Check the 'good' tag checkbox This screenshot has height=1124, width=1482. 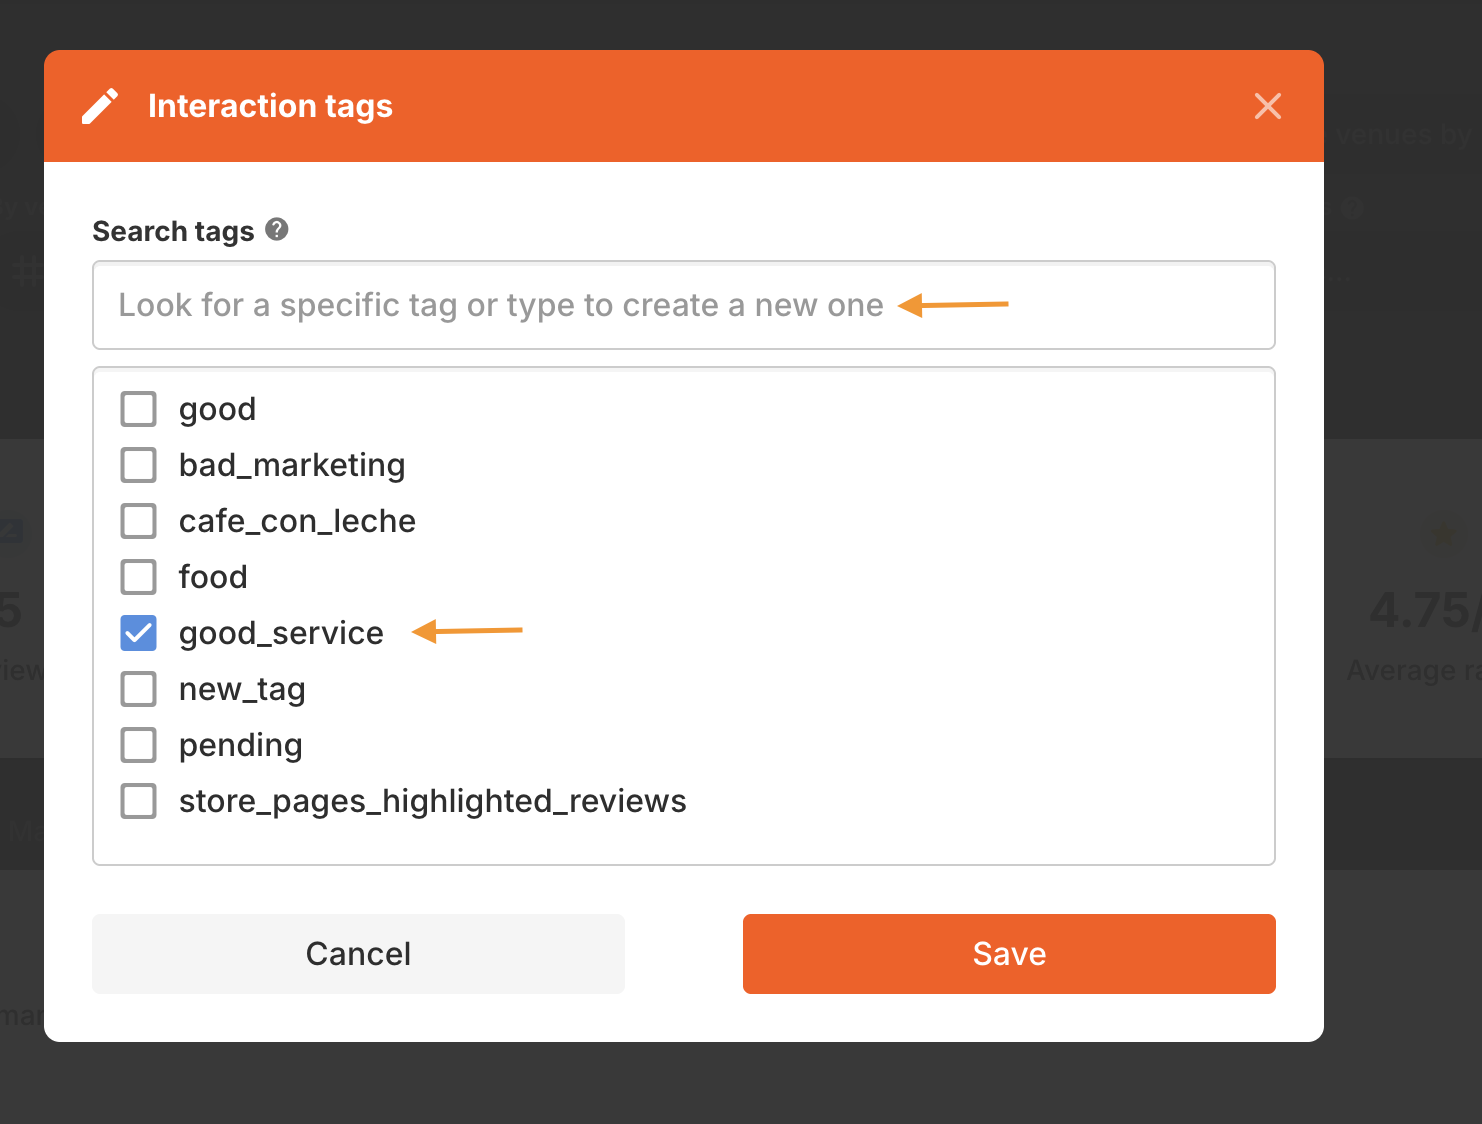pyautogui.click(x=139, y=409)
